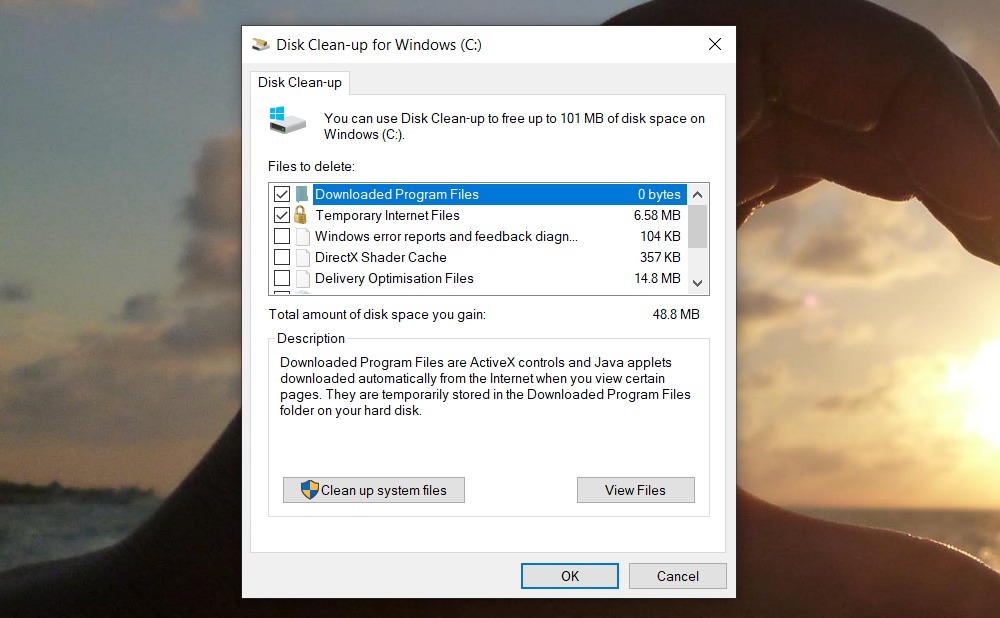Click the Clean up system files button

point(374,490)
